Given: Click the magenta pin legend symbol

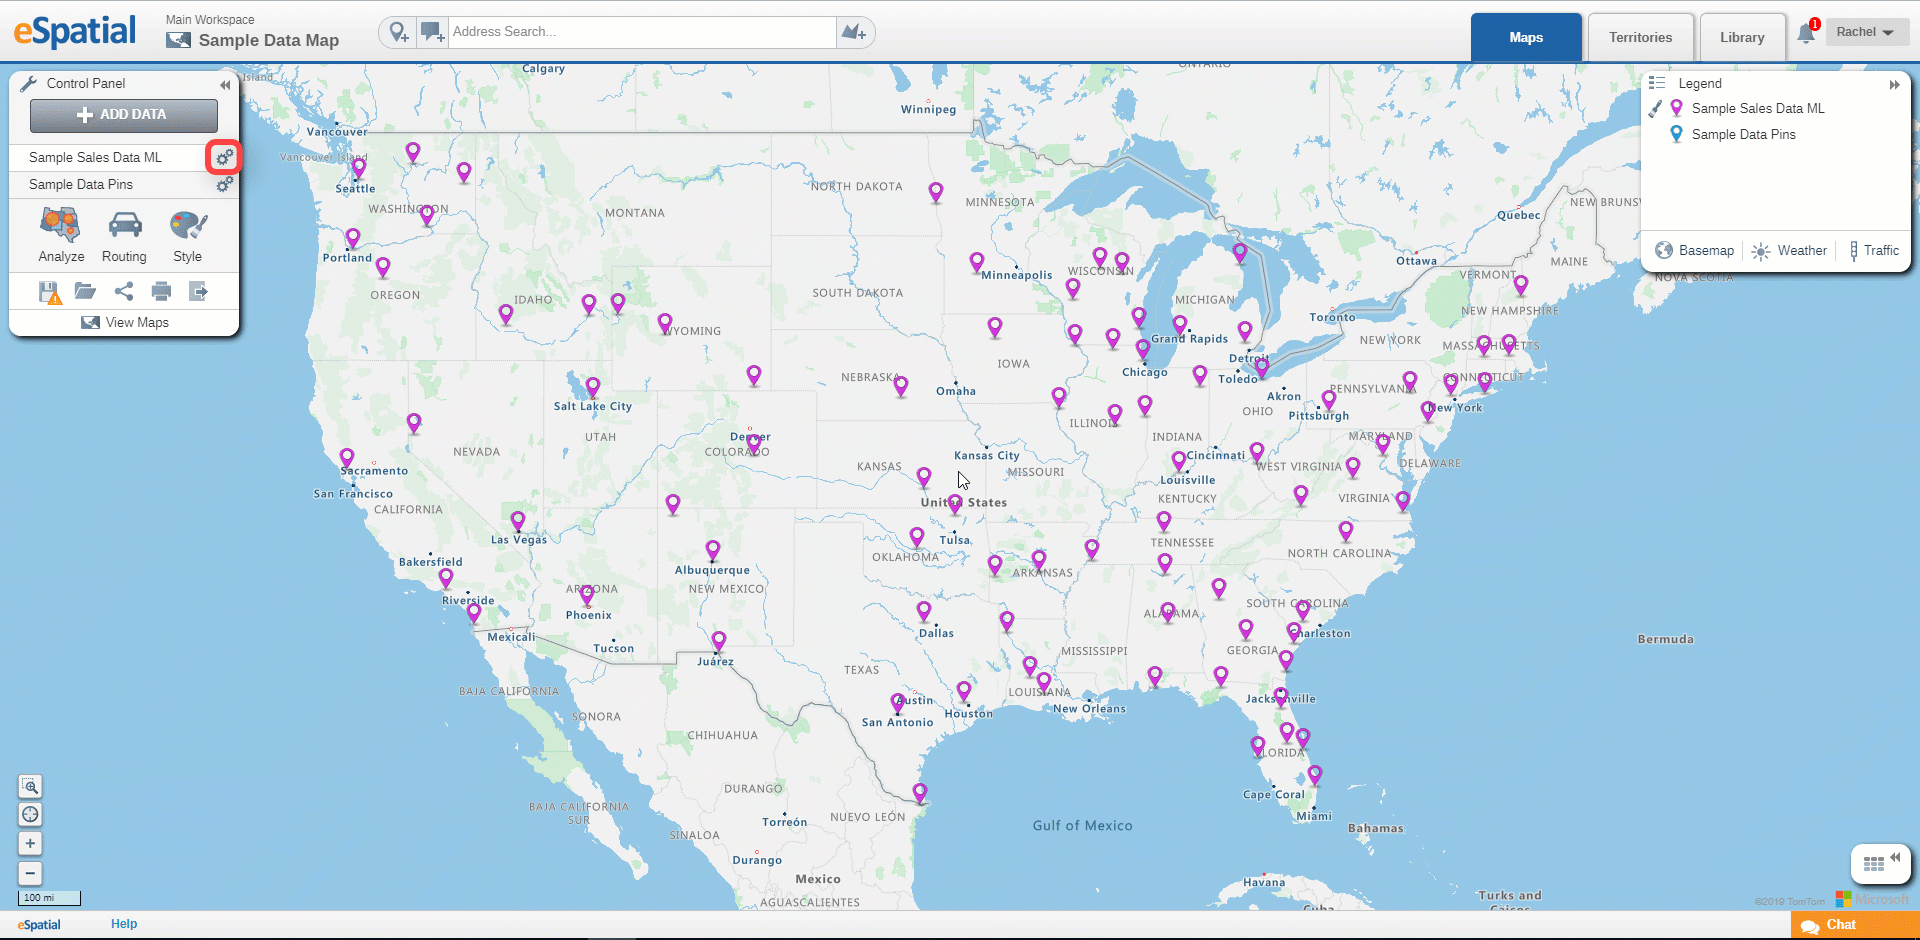Looking at the screenshot, I should point(1676,108).
